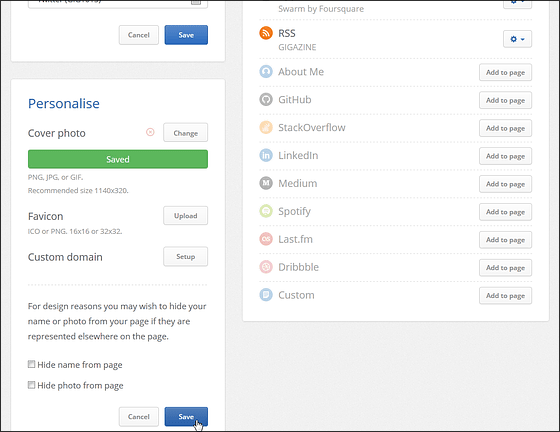This screenshot has height=432, width=560.
Task: Click the Spotify label text
Action: point(294,211)
